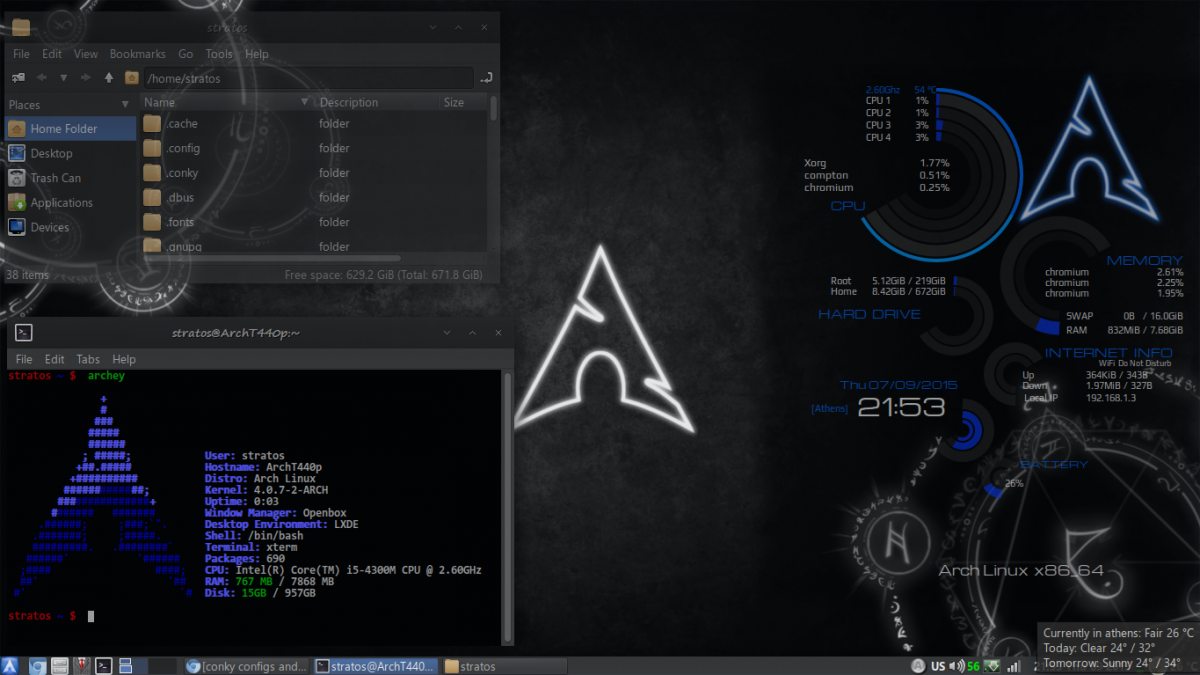Open Help menu in terminal
Screen dimensions: 1200x675
click(124, 359)
